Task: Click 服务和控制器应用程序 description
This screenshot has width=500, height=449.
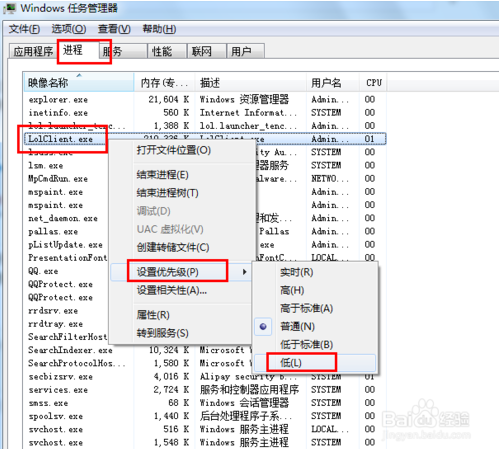Action: pyautogui.click(x=249, y=390)
